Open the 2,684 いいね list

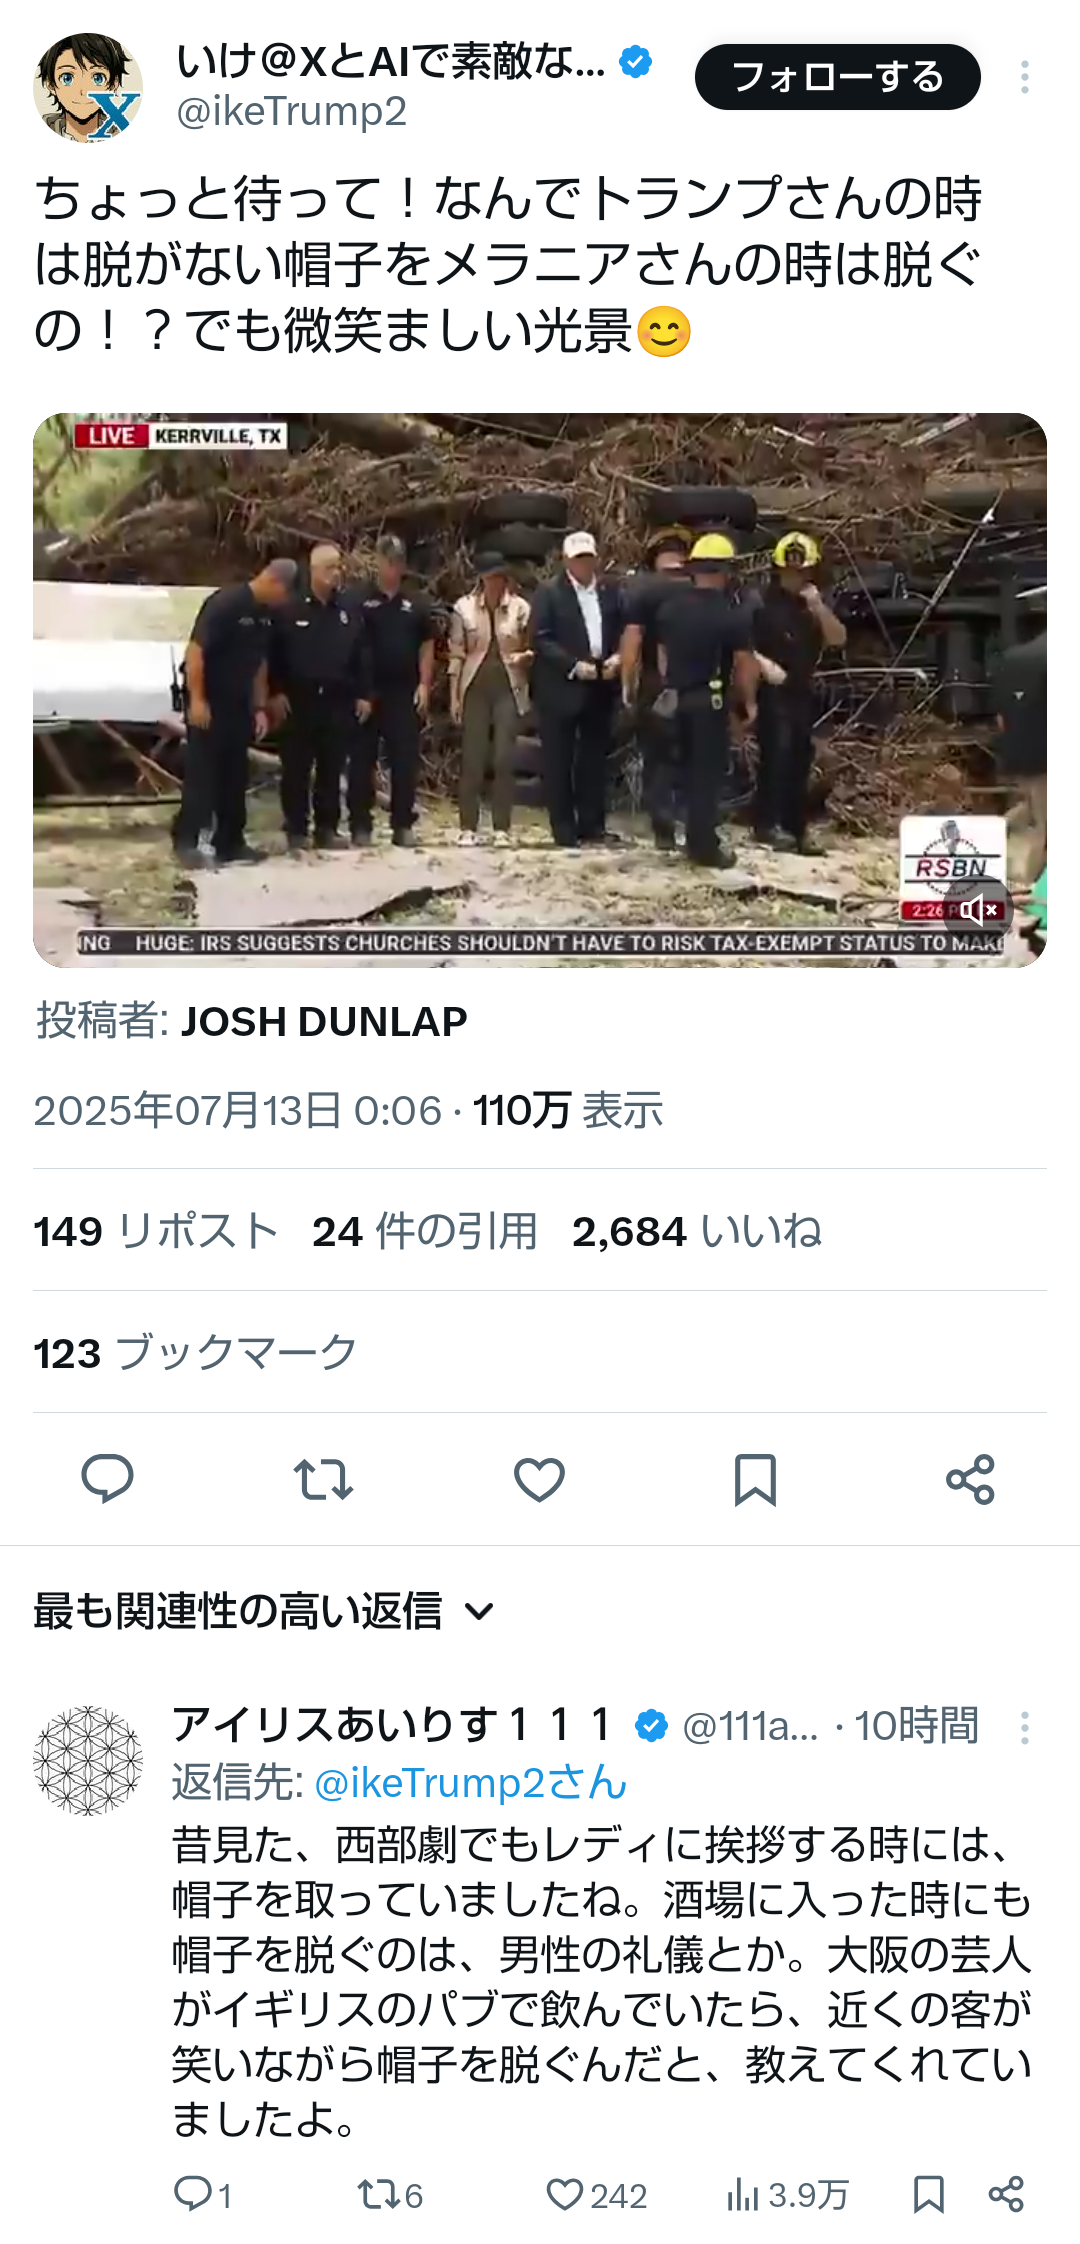(697, 1231)
